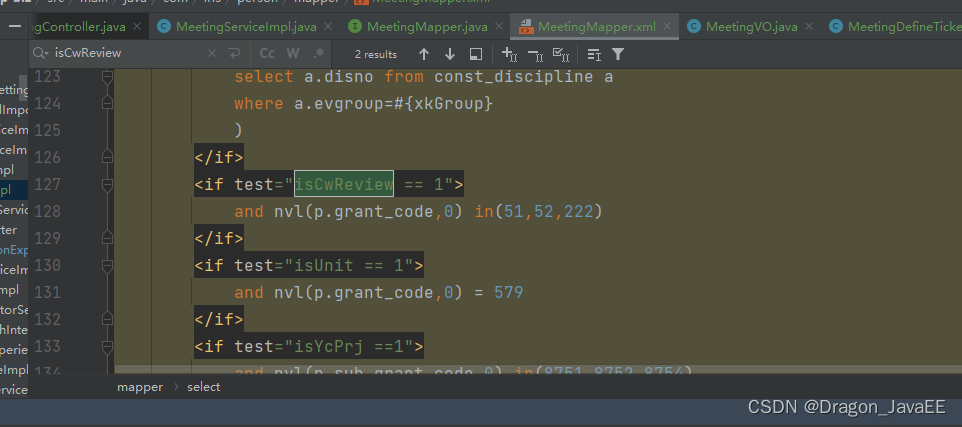
Task: Click 'a.disno' on line 123
Action: pos(339,77)
